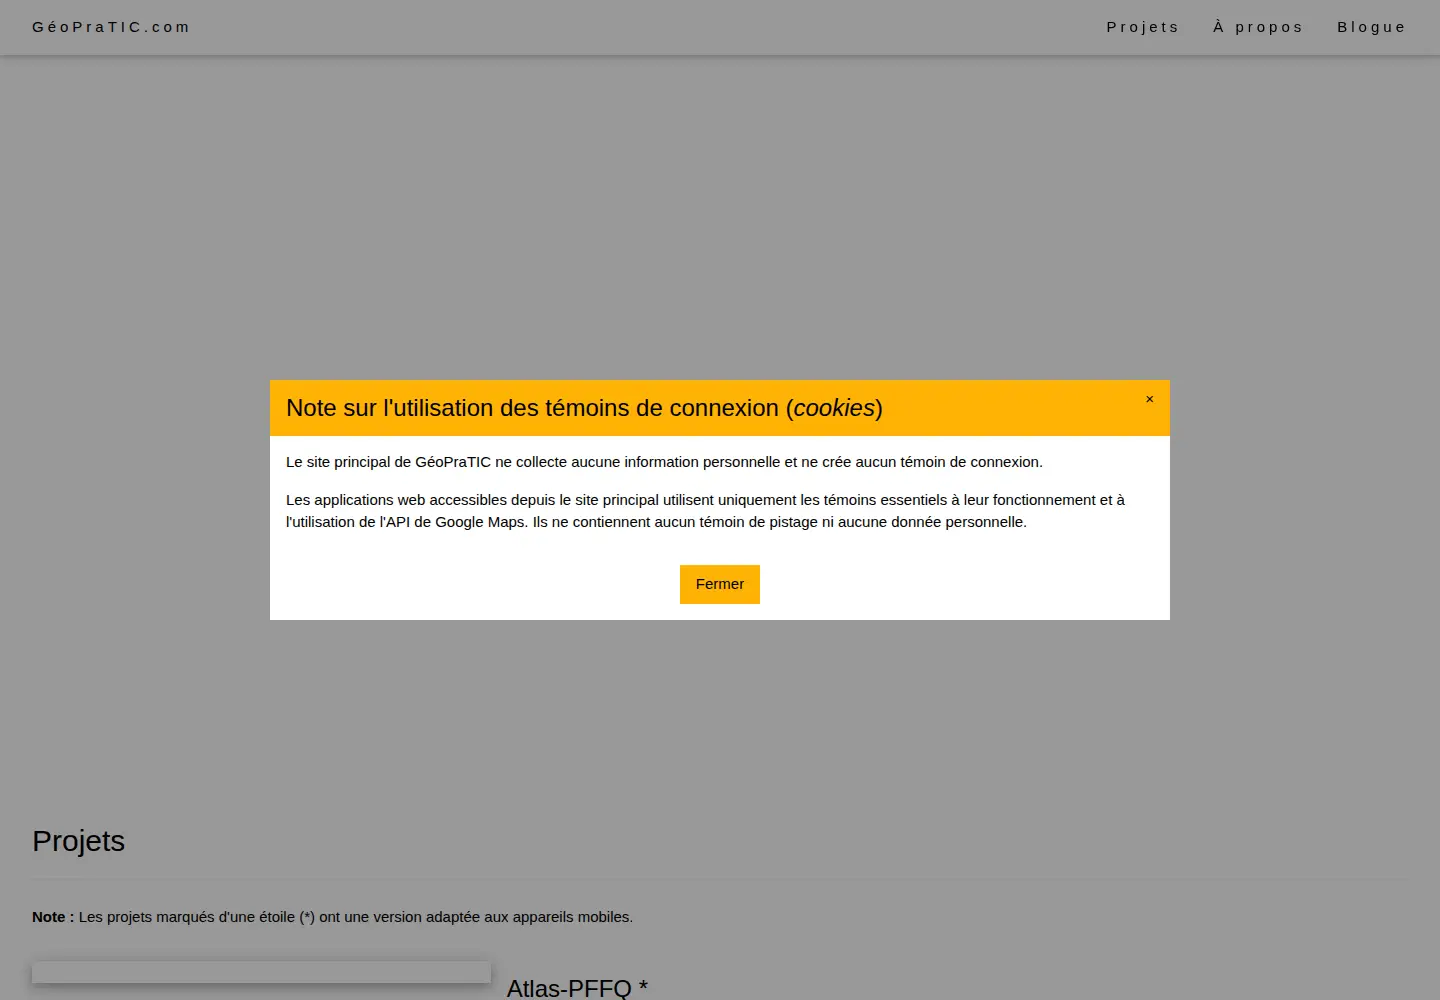Select the Atlas-PFFQ project title
The width and height of the screenshot is (1440, 1000).
[577, 988]
